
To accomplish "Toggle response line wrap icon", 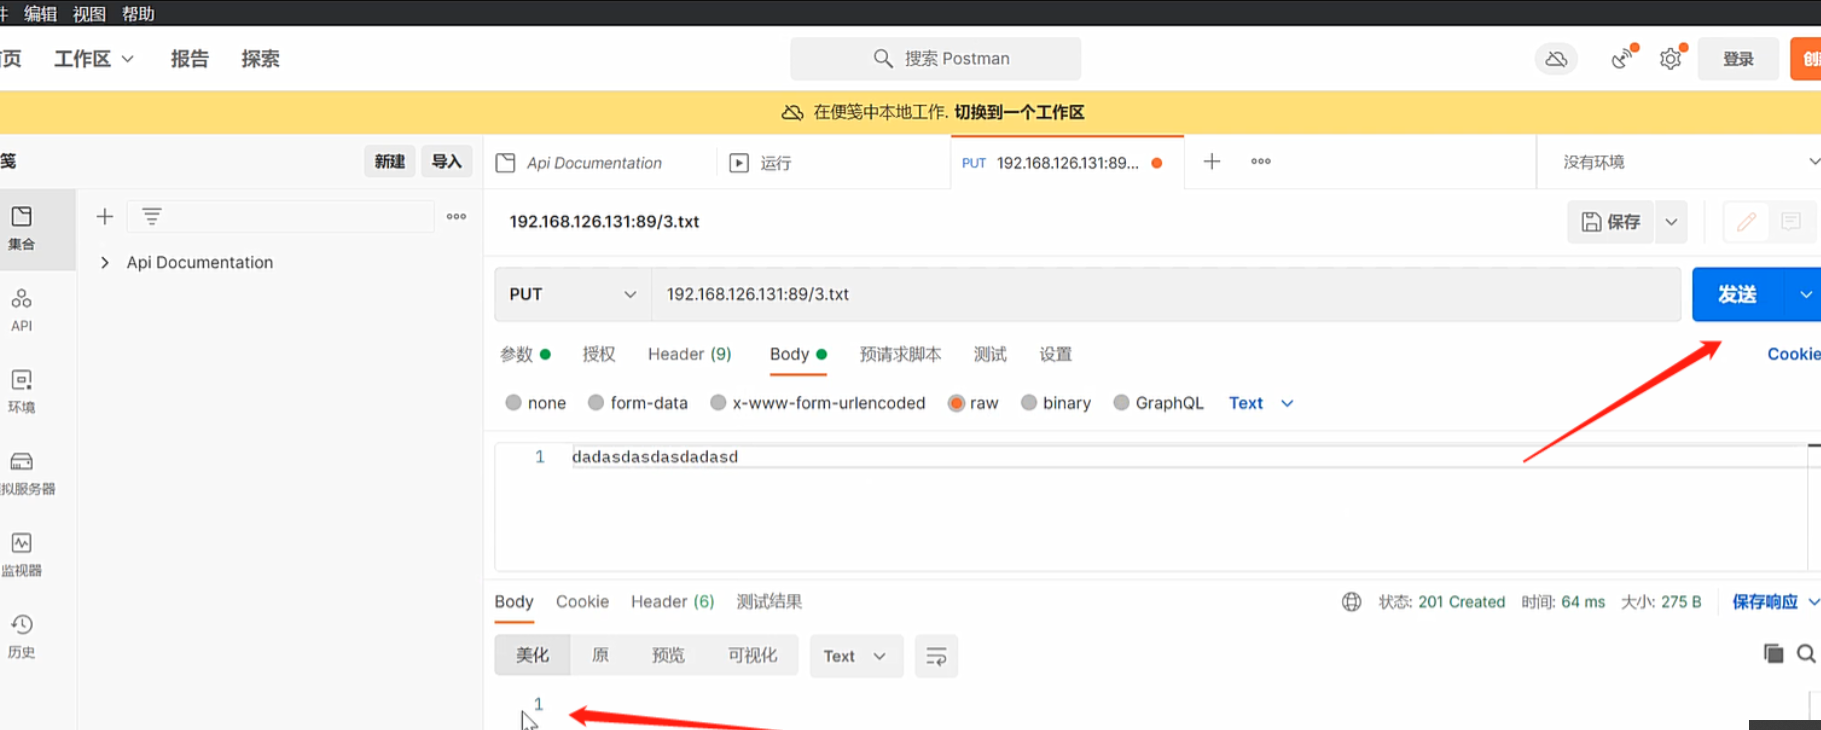I will (936, 656).
